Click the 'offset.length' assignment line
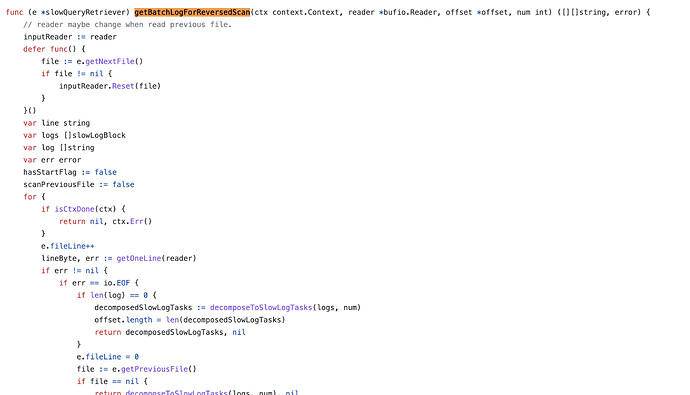Screen dimensions: 690x395 click(190, 320)
